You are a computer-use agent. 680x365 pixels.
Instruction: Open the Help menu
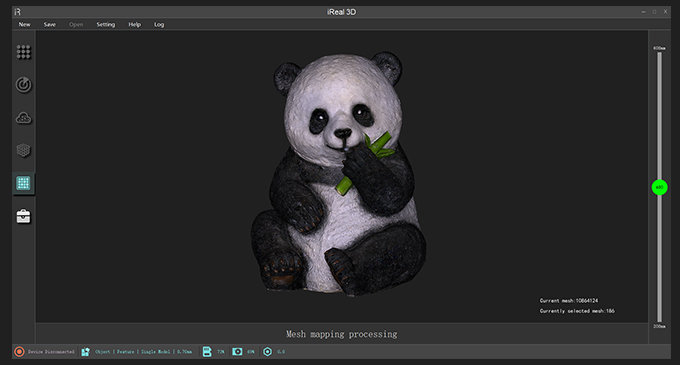point(134,25)
